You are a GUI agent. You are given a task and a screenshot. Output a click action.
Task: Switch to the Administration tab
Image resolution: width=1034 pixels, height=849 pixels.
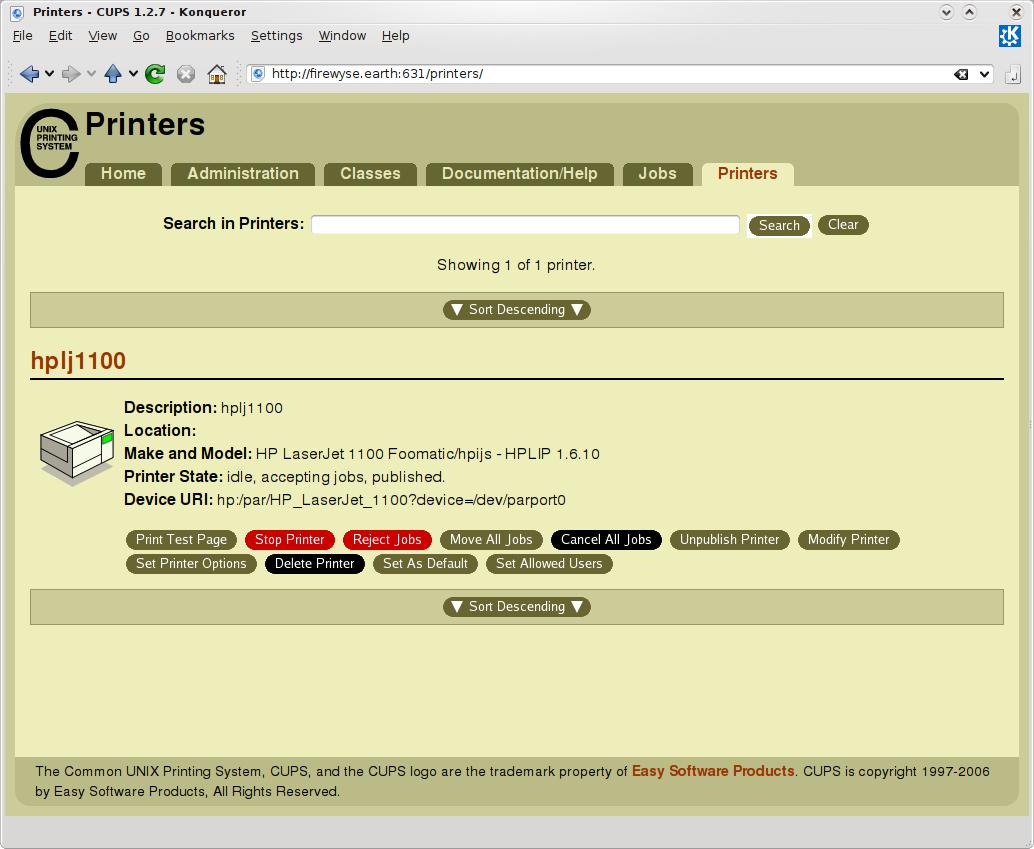click(243, 173)
